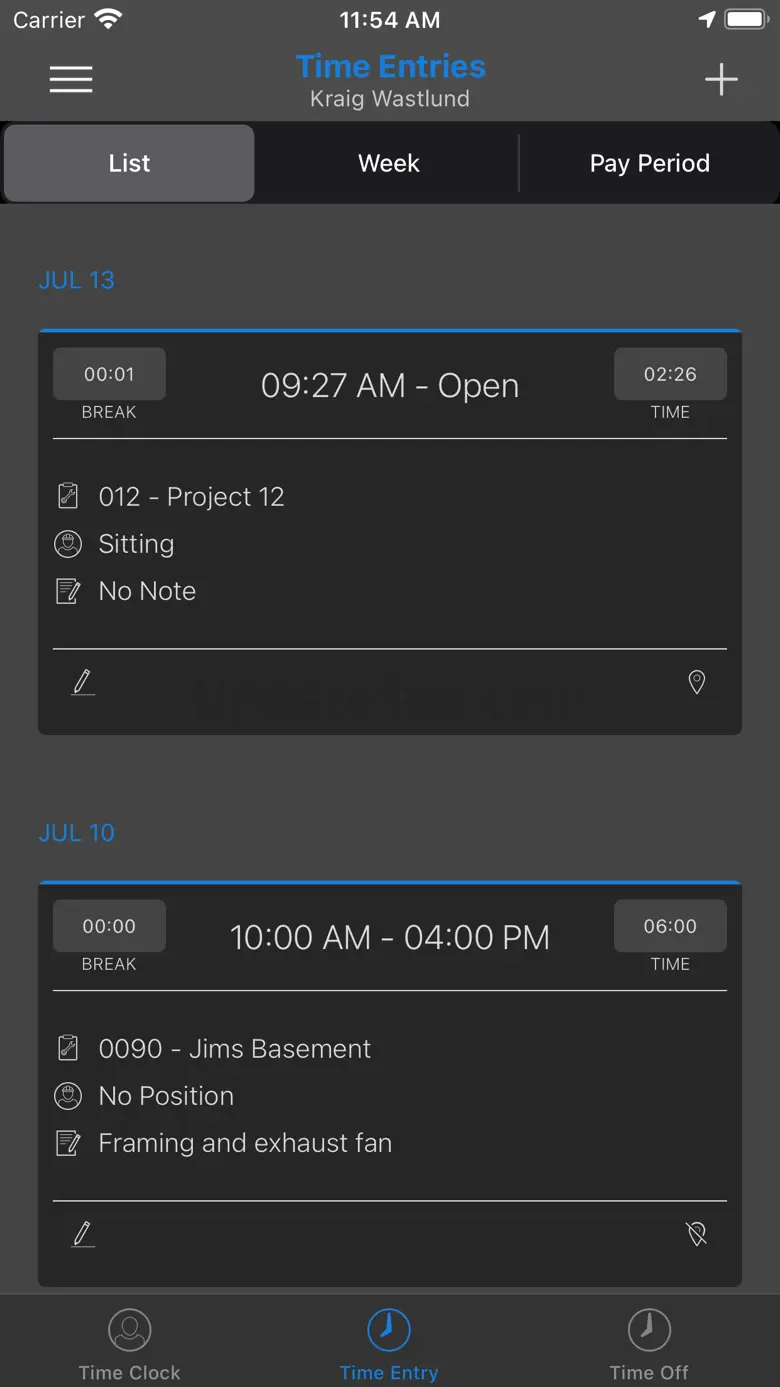
Task: Tap the 00:01 break button
Action: (x=109, y=374)
